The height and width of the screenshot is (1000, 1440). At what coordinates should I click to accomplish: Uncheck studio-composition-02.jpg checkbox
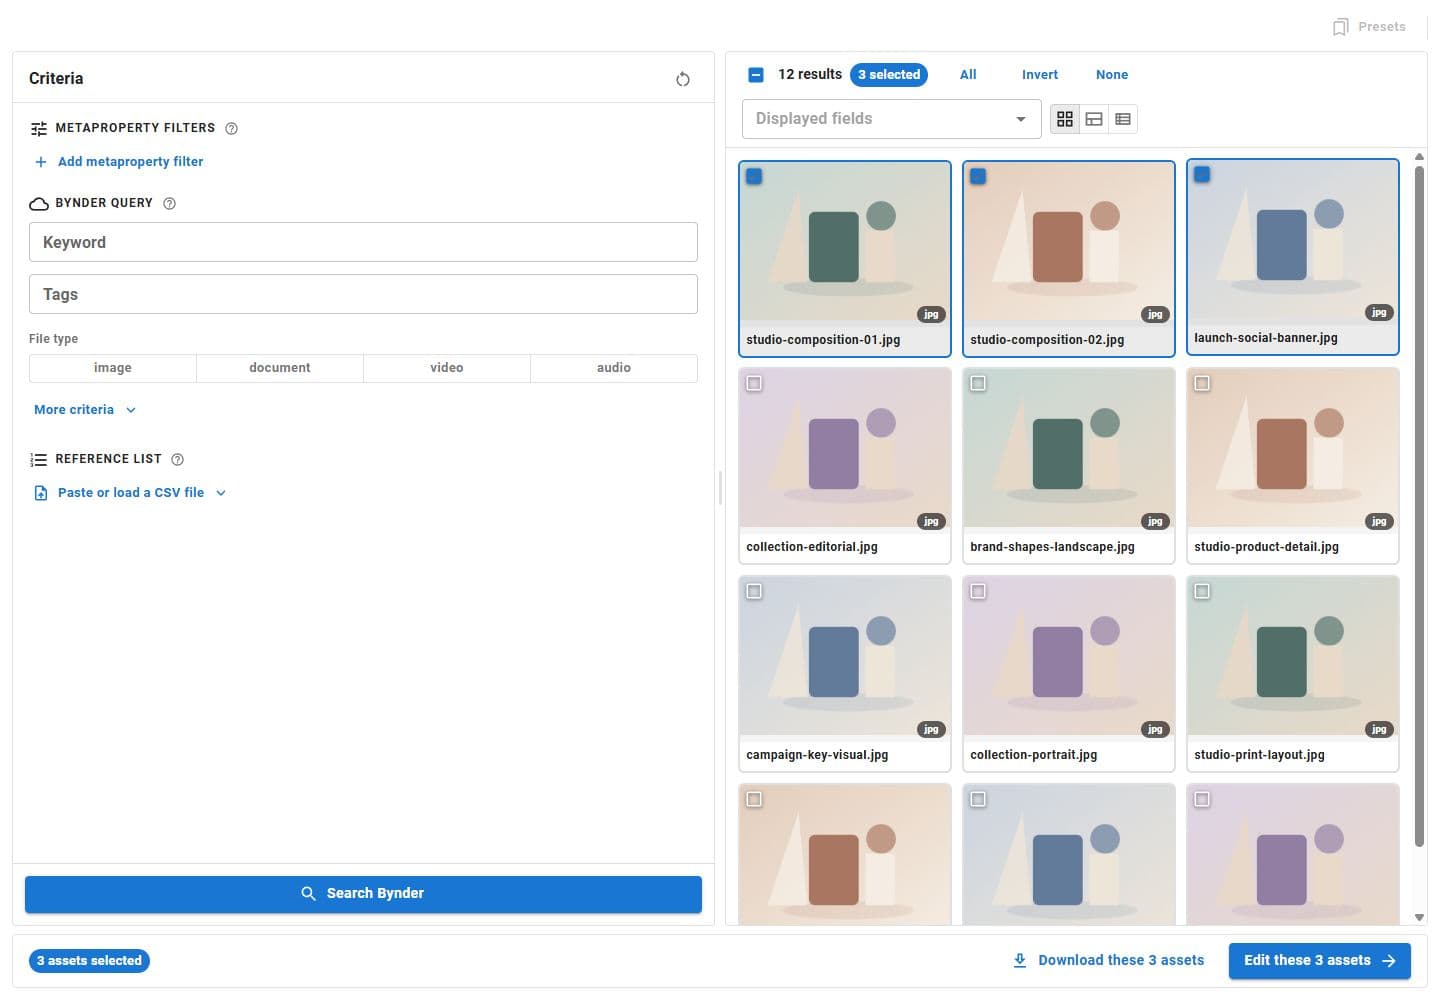click(x=978, y=176)
